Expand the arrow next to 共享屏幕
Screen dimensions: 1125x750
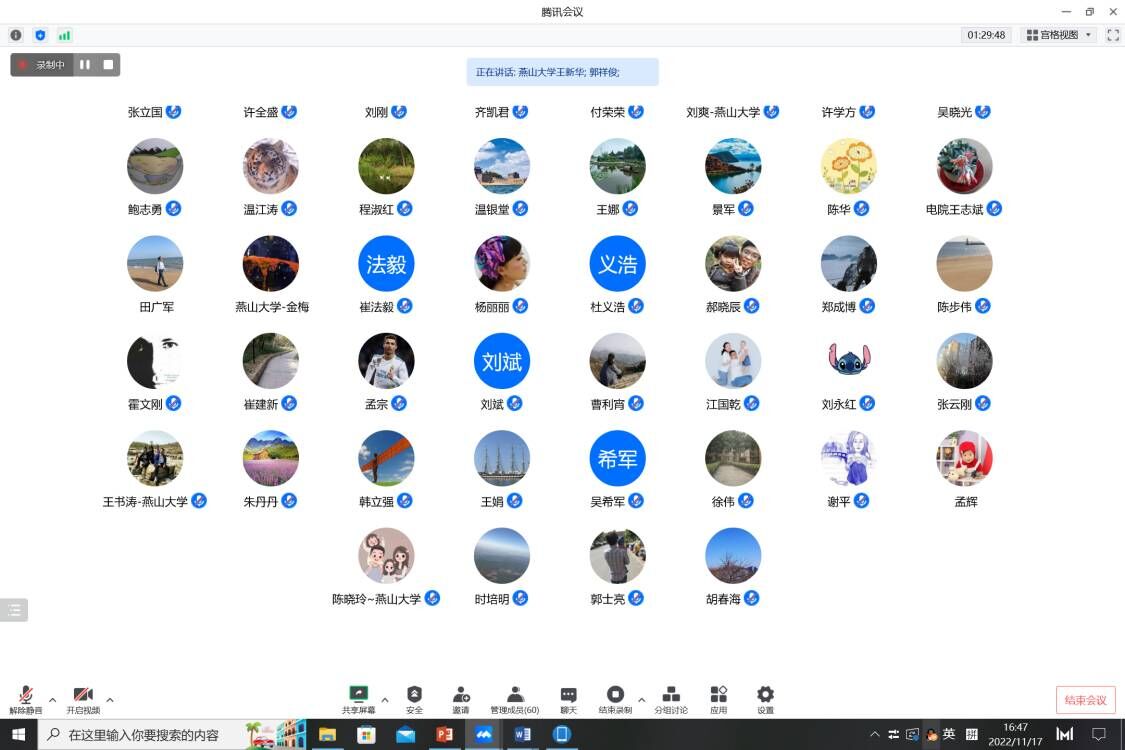coord(385,700)
